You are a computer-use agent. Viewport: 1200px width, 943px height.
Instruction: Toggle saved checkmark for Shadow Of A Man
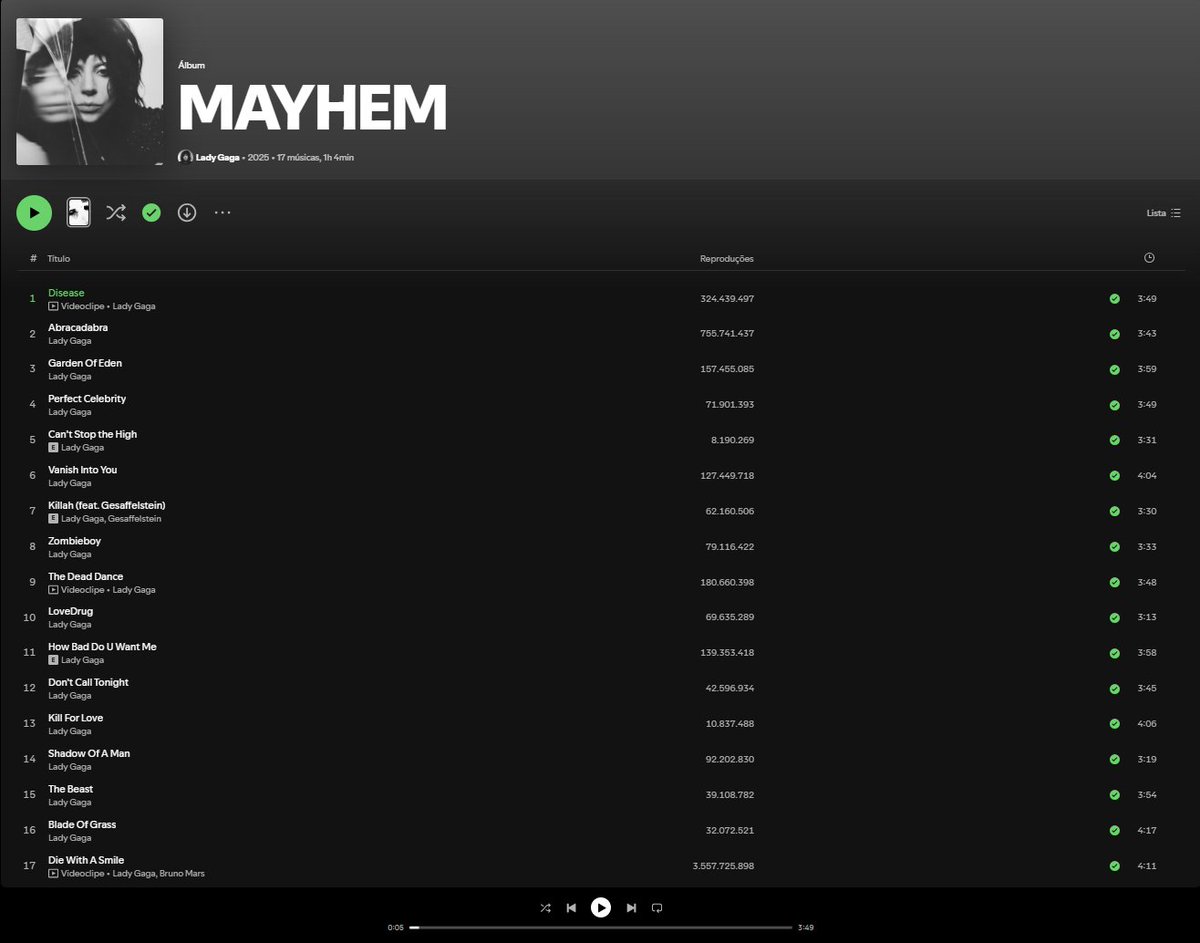[x=1114, y=759]
